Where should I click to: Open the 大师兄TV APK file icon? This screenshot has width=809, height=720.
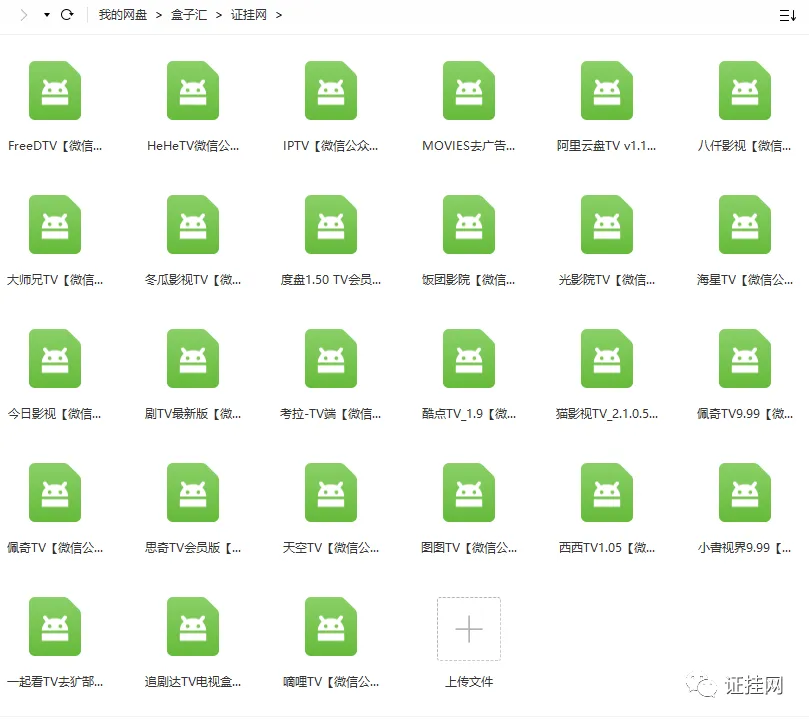[x=55, y=224]
